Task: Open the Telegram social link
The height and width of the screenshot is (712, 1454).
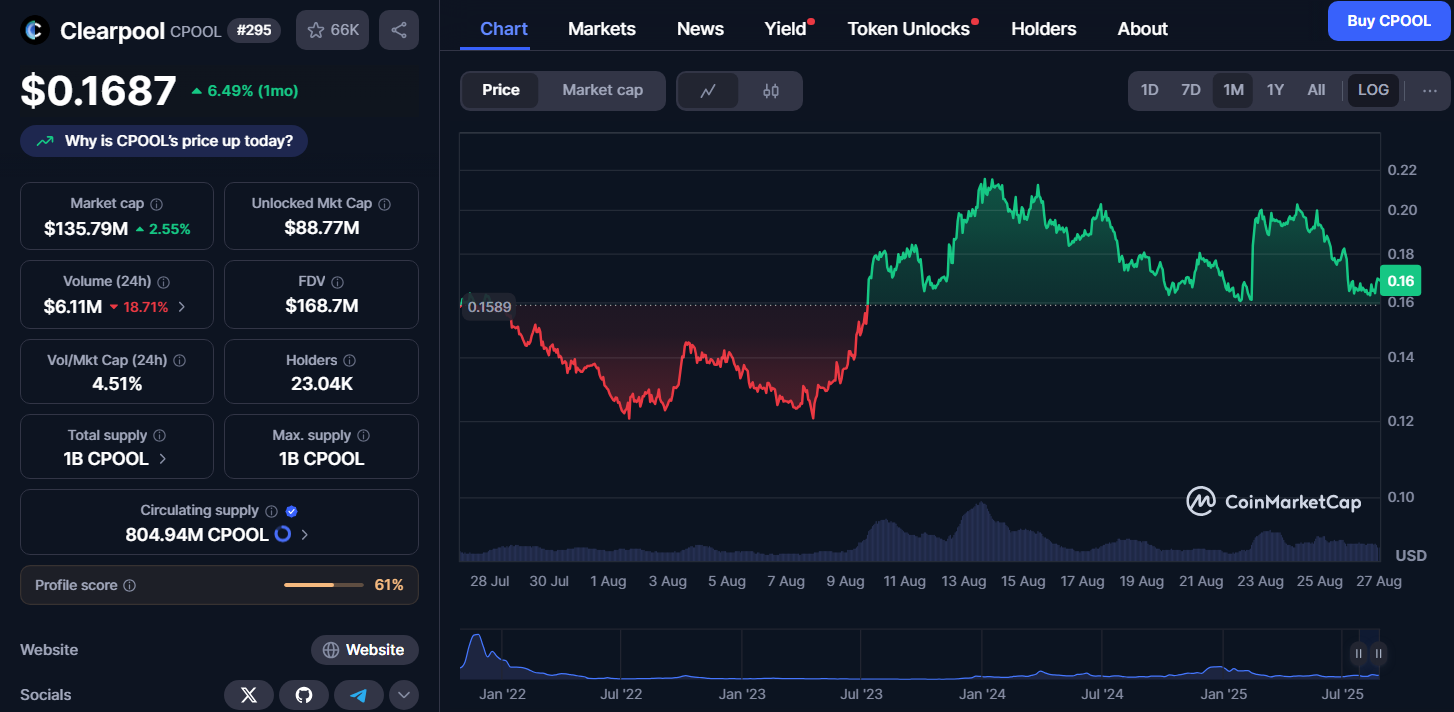Action: pyautogui.click(x=359, y=695)
